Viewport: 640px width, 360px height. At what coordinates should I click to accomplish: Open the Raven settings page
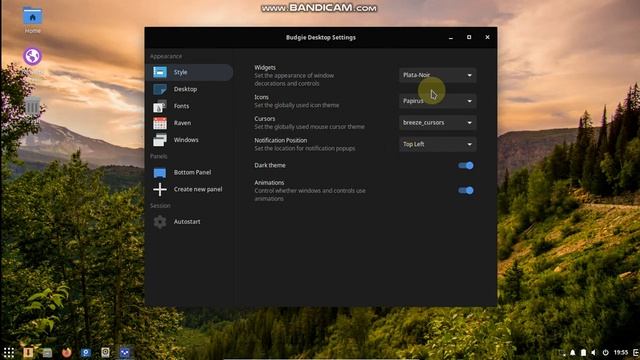pos(189,123)
